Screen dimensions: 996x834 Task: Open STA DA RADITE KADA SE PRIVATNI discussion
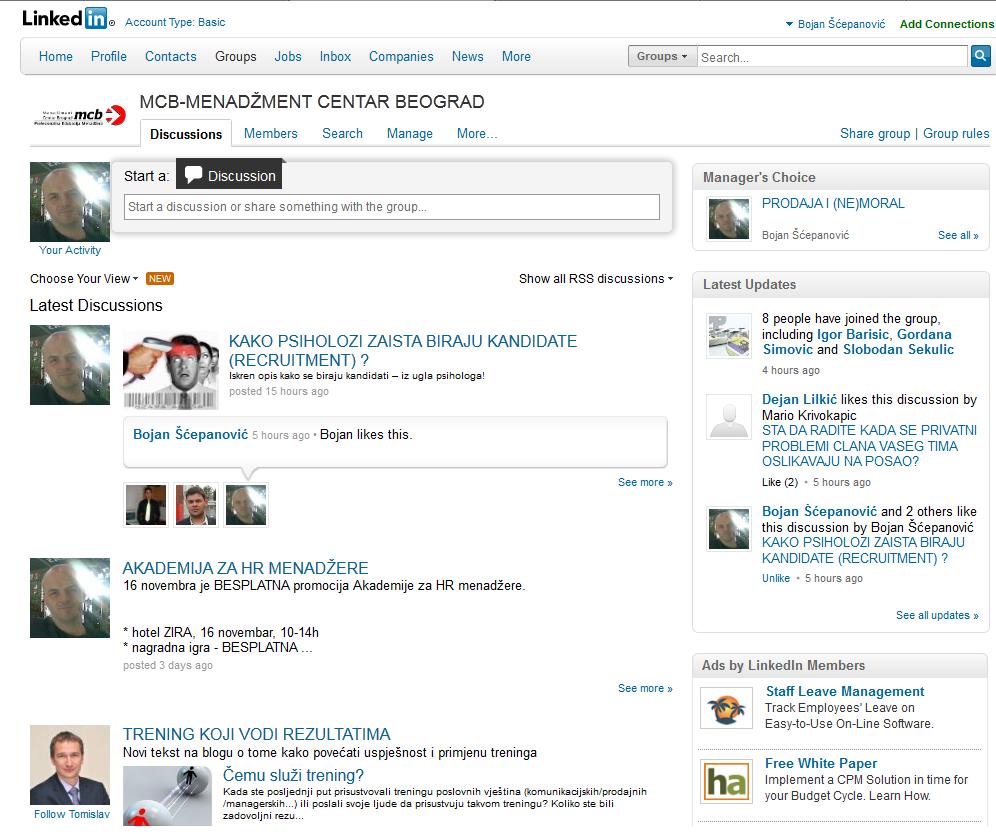[869, 446]
